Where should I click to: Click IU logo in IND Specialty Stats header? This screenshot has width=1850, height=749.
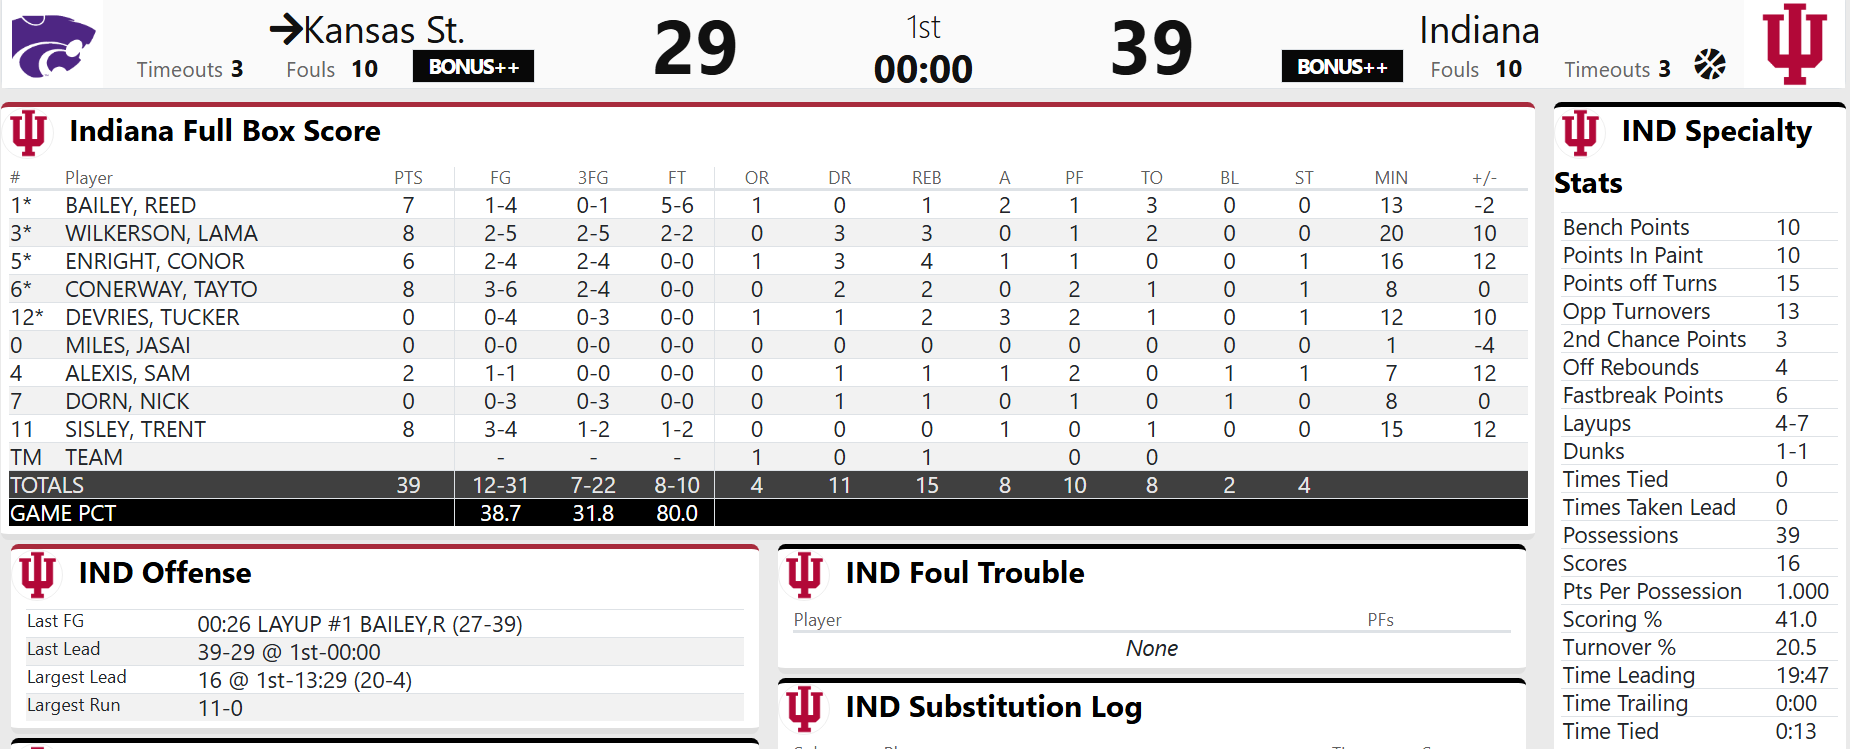click(x=1580, y=132)
